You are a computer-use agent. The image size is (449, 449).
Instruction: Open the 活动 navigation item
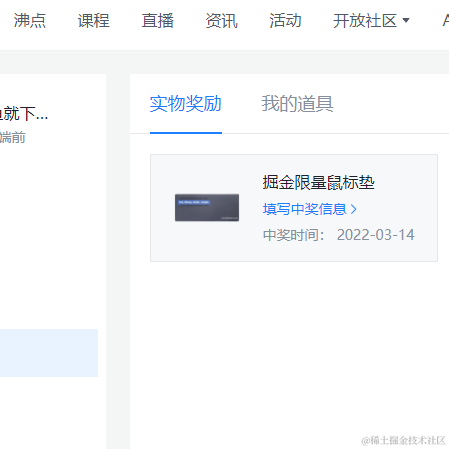click(286, 21)
